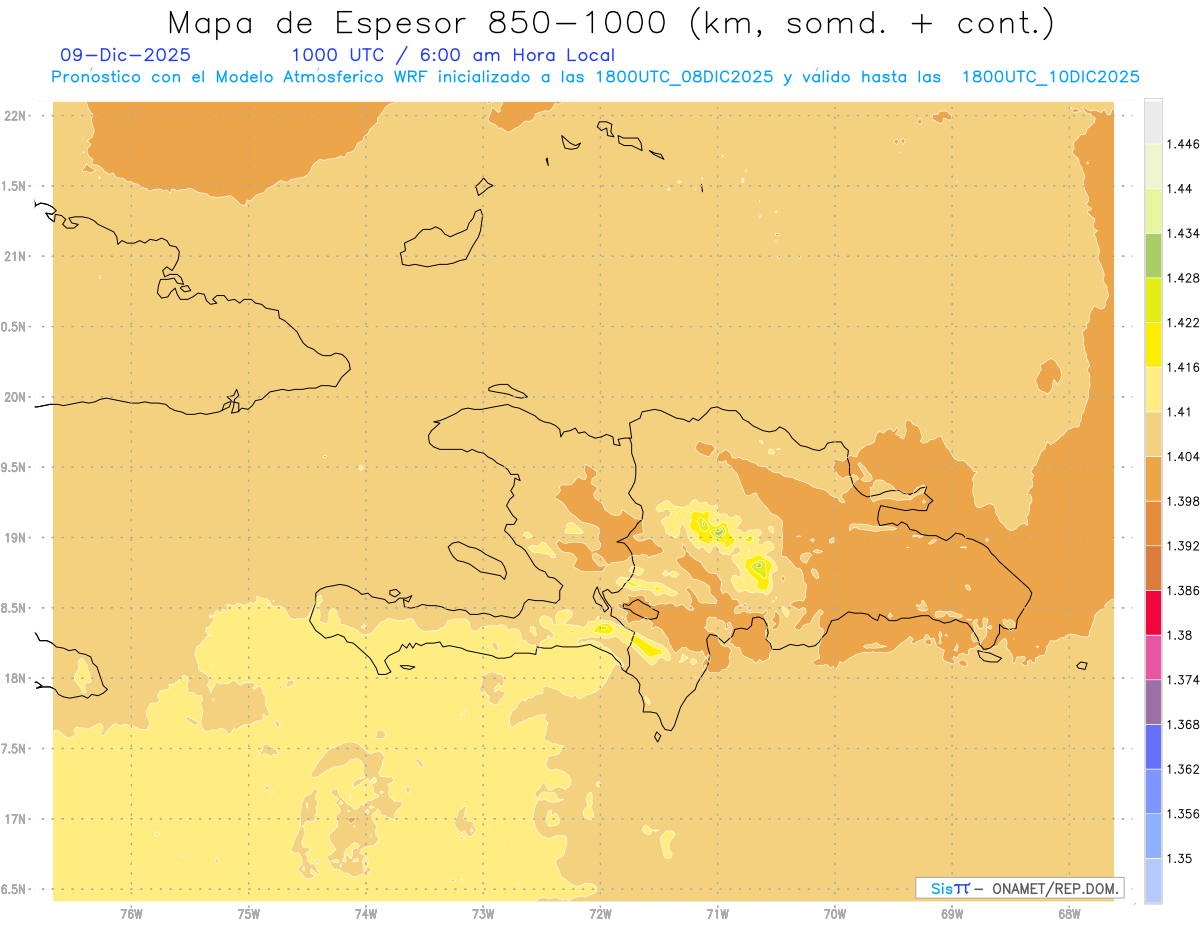Click legend value 1.404
The image size is (1200, 927).
(1182, 457)
